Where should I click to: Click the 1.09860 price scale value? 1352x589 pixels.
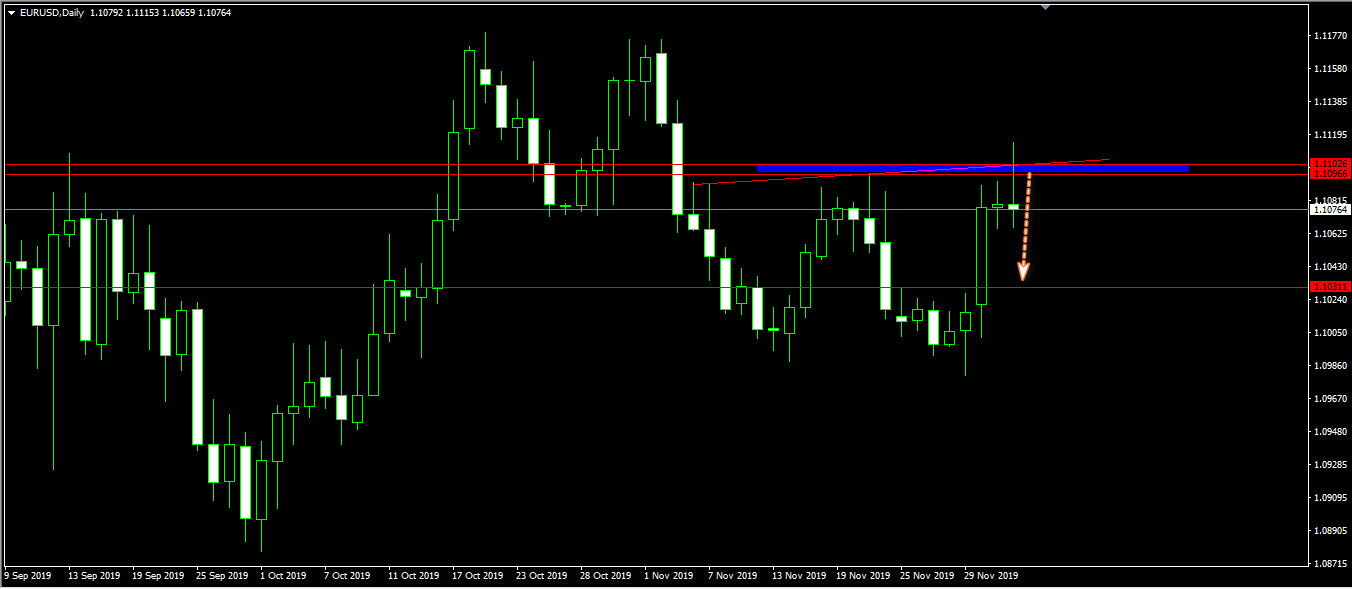tap(1332, 366)
